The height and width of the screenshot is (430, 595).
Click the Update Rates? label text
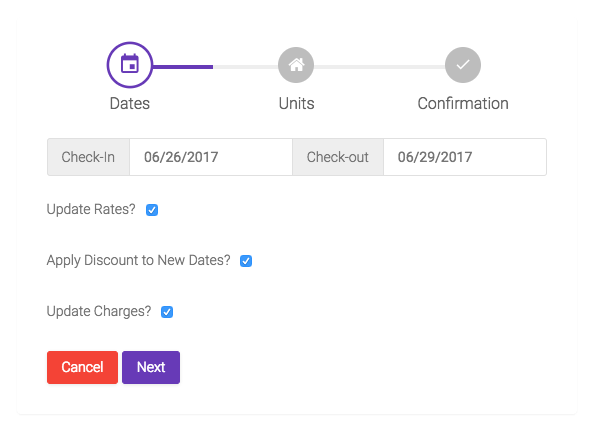[91, 209]
